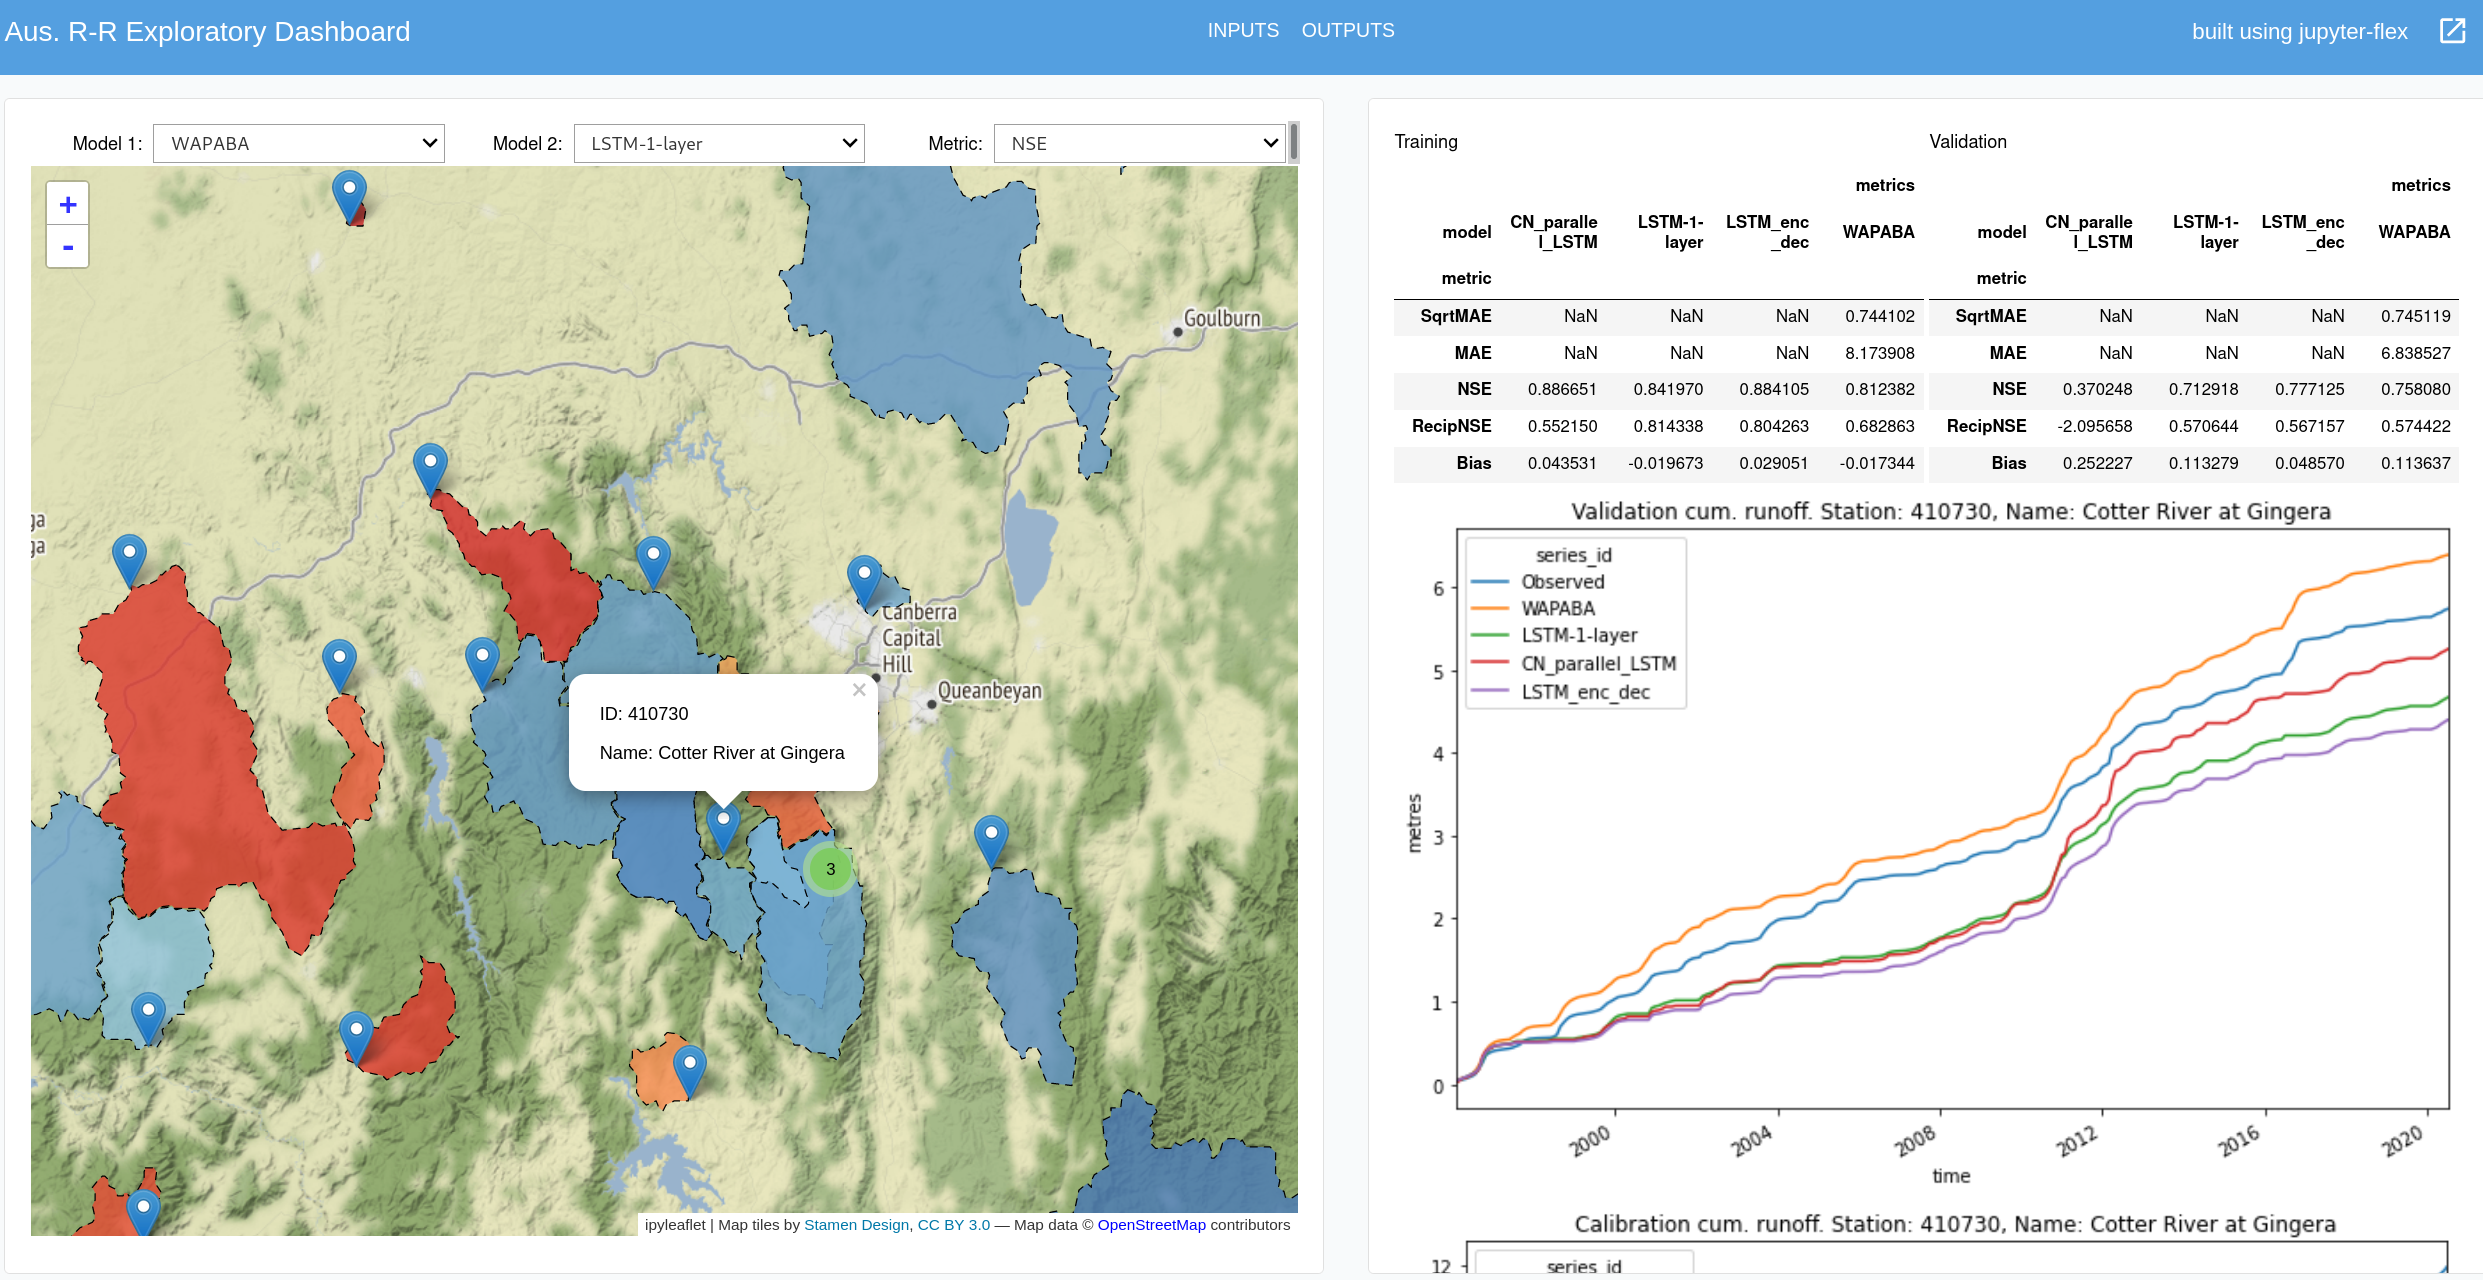Click the Training MAE value 8.173908

click(x=1879, y=353)
